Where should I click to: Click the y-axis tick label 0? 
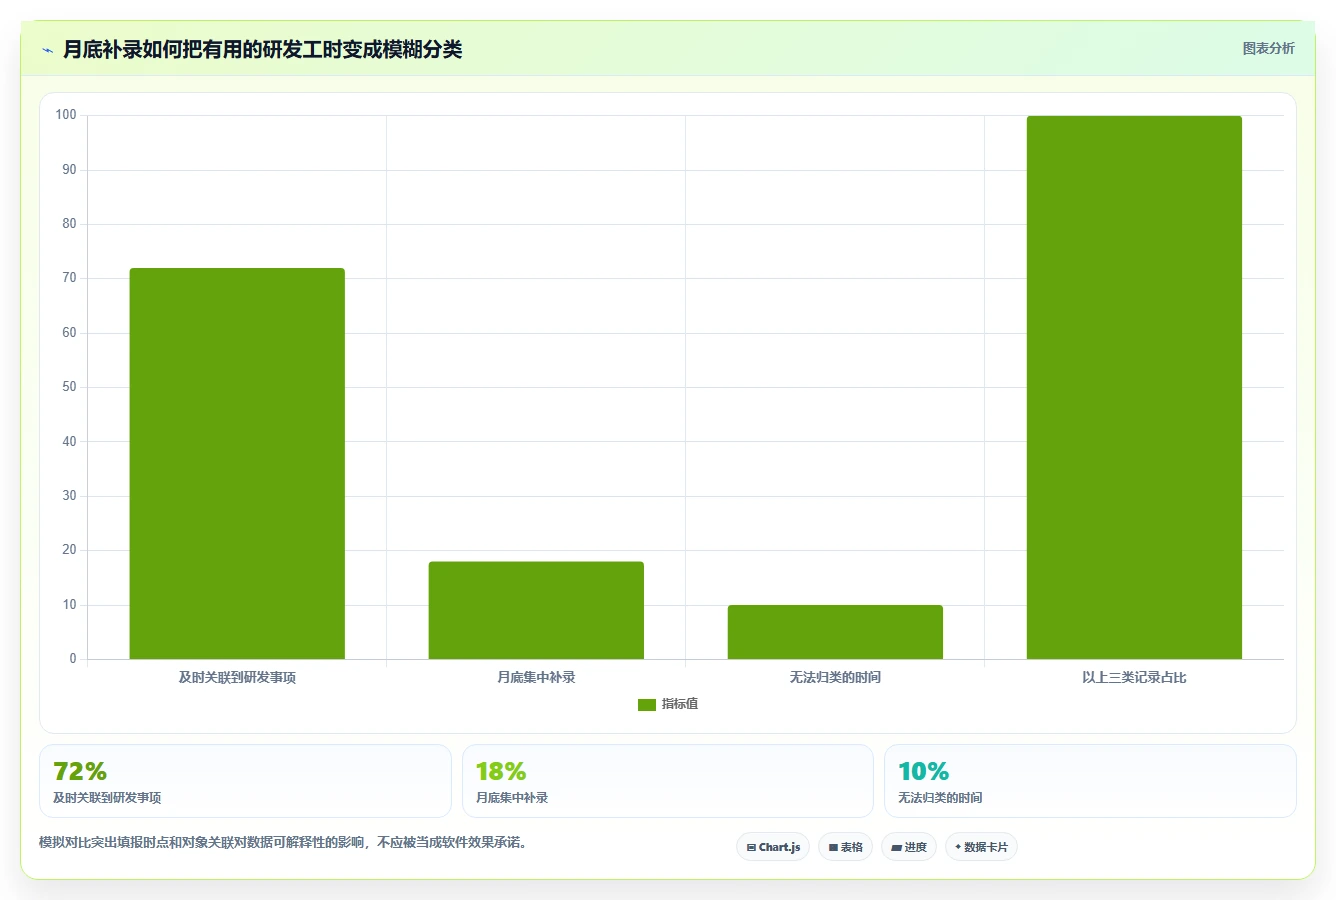(72, 659)
